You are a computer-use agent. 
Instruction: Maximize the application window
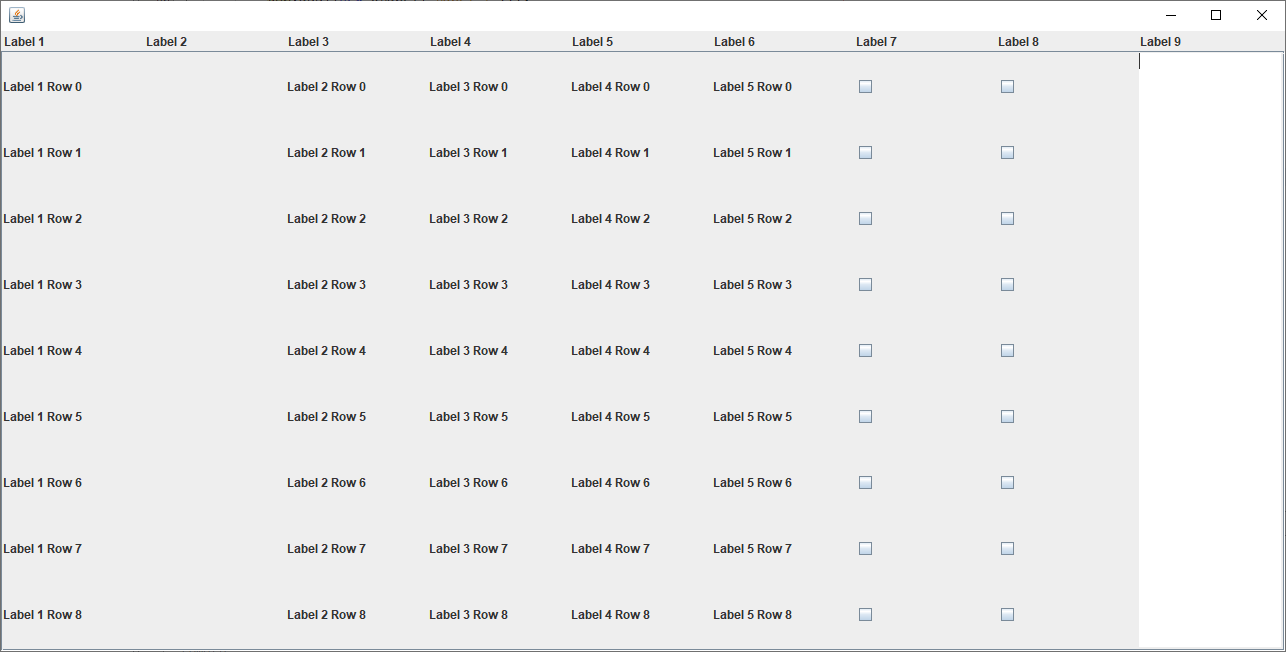point(1216,15)
